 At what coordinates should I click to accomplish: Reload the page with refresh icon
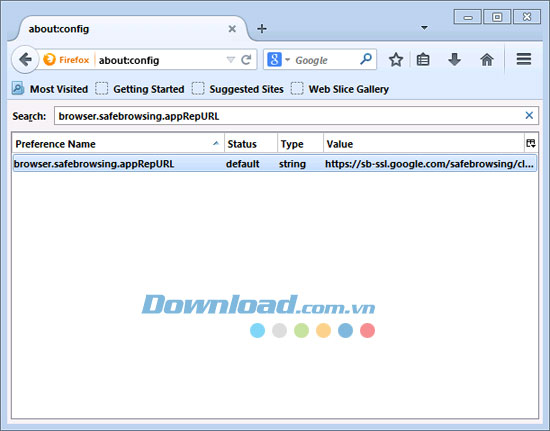(246, 60)
